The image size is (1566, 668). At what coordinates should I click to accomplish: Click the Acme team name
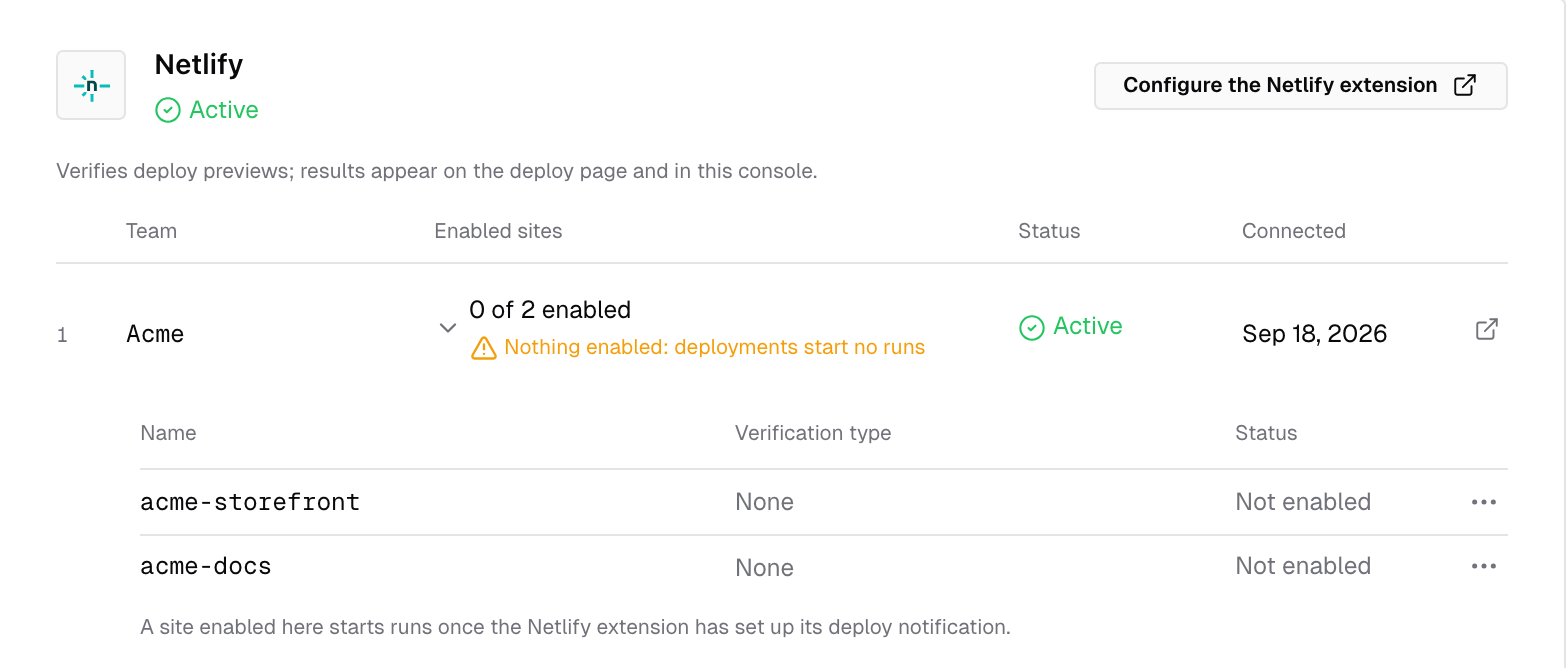155,334
